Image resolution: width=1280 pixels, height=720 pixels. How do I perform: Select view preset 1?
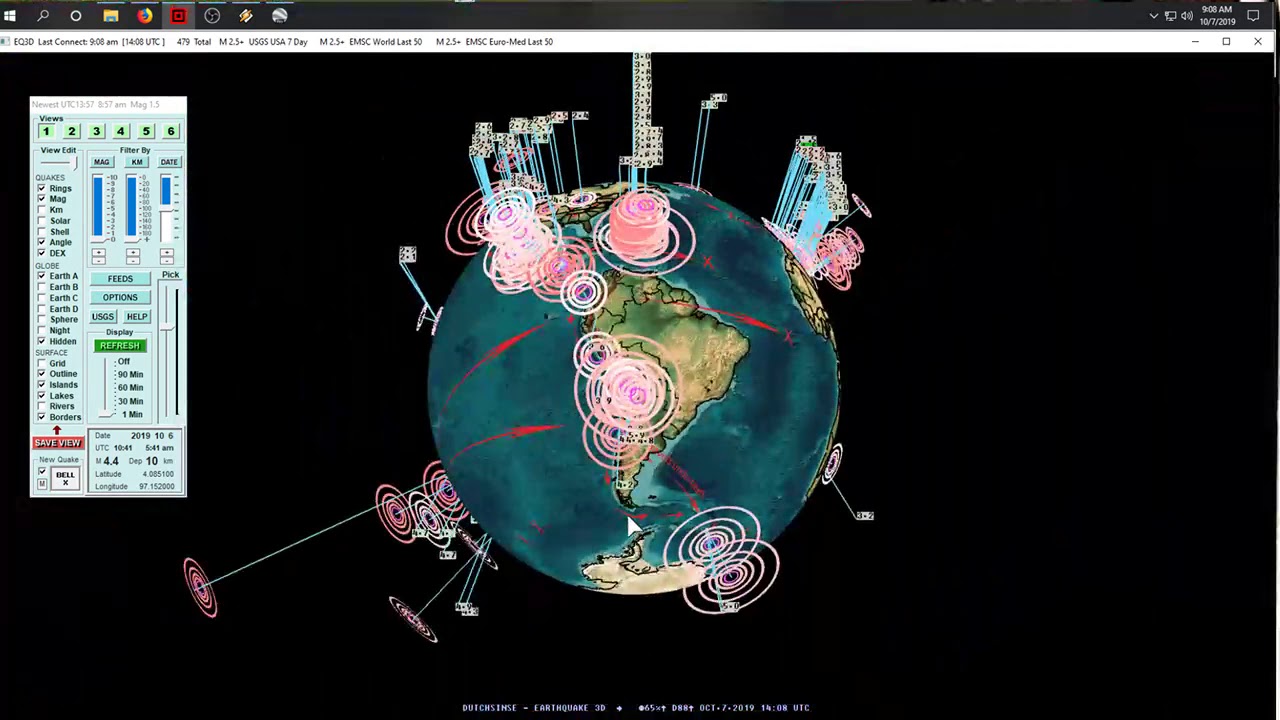(46, 131)
